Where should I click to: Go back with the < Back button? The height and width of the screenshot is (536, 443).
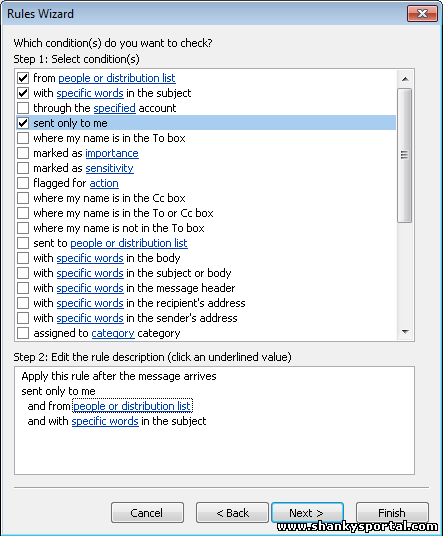(x=232, y=513)
